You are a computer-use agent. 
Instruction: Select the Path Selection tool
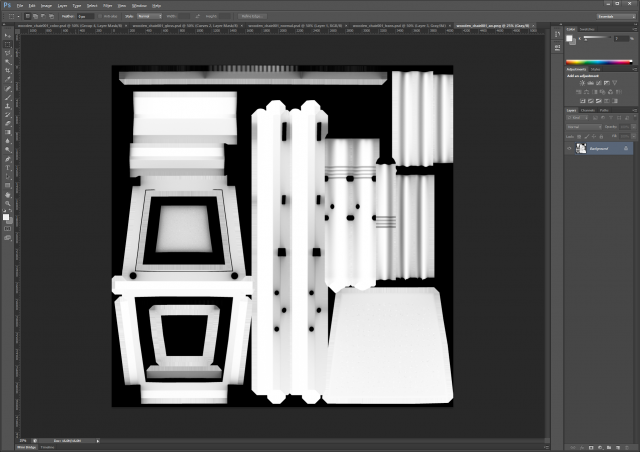[x=7, y=177]
